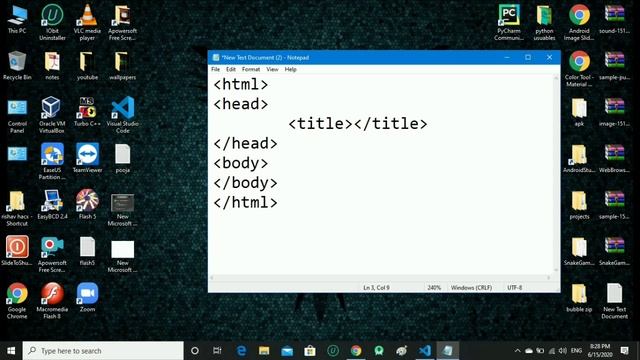Open the This PC desktop icon
Screen dimensions: 640x360
point(17,20)
